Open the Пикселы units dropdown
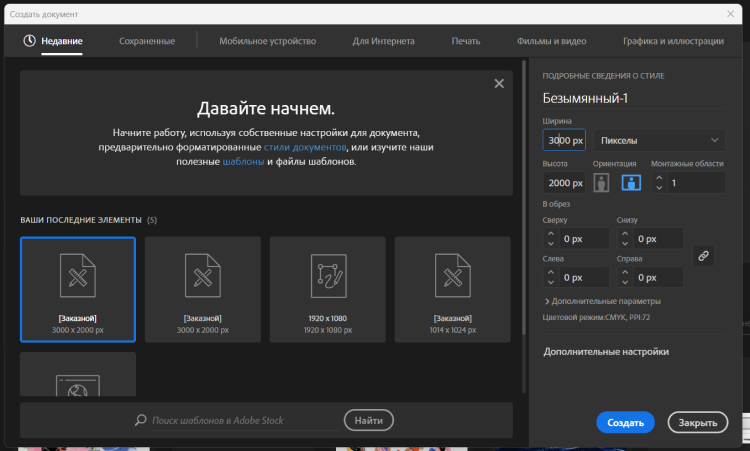The width and height of the screenshot is (750, 451). [659, 141]
